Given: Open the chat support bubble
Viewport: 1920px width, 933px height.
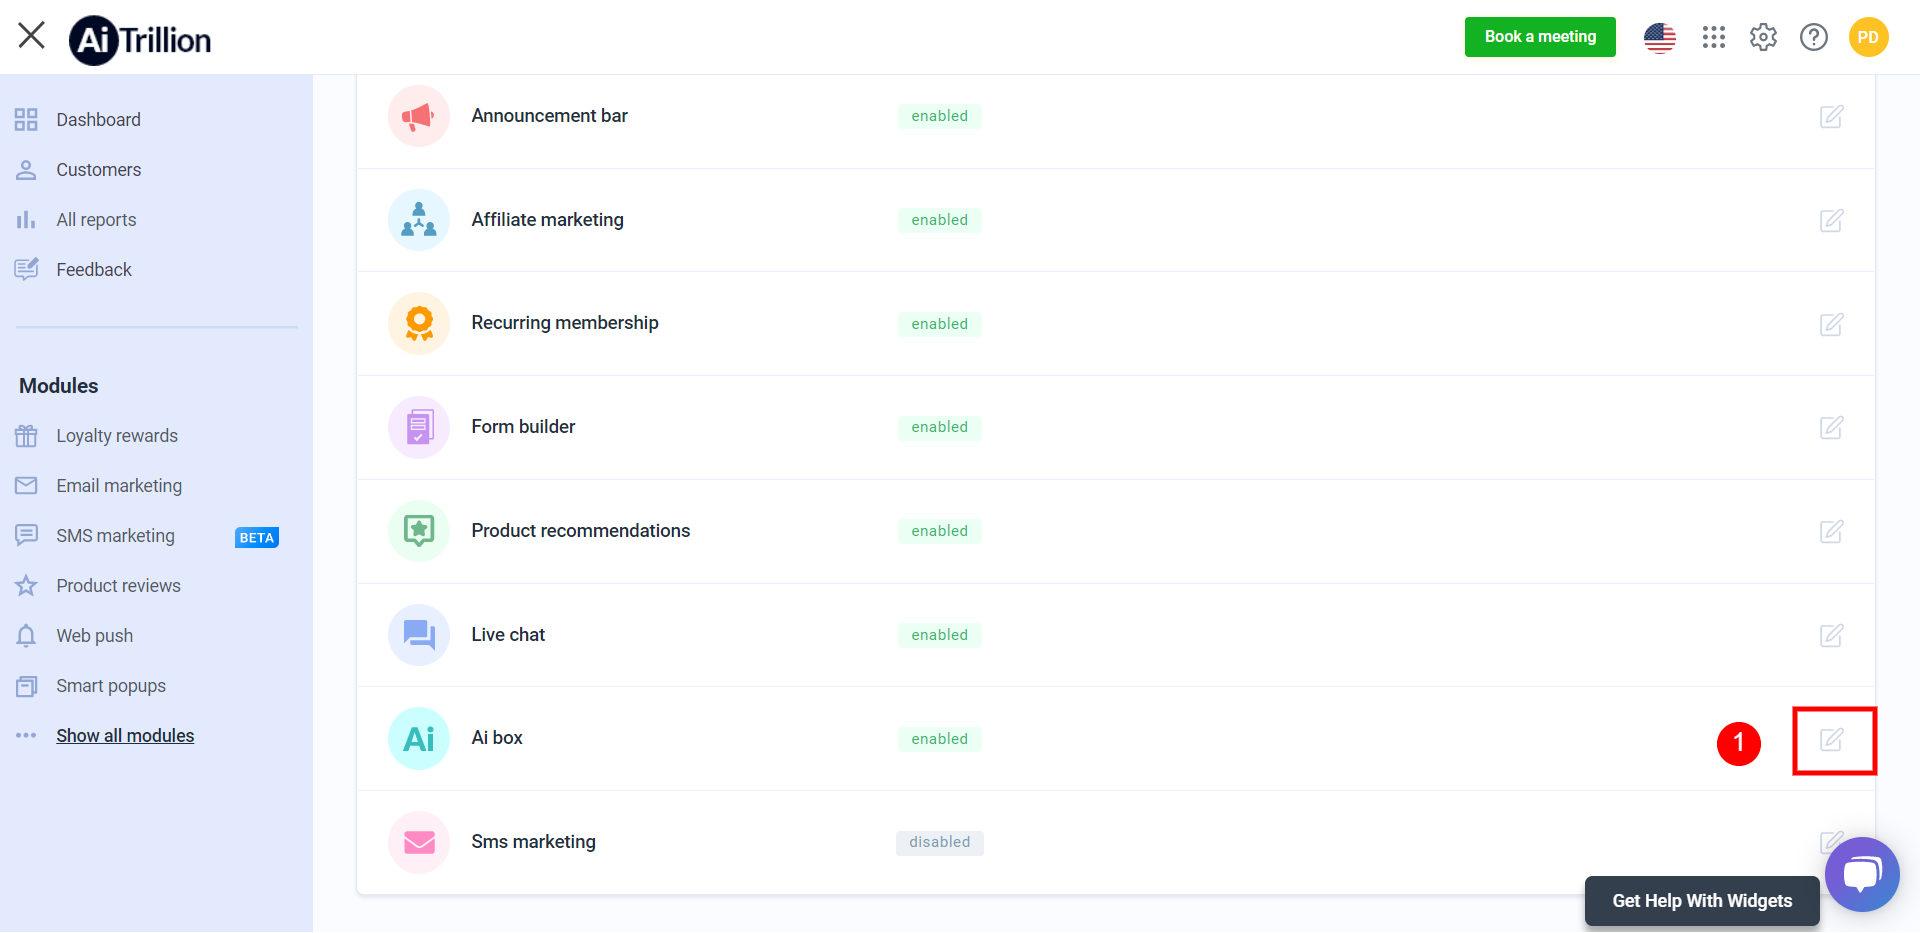Looking at the screenshot, I should [1862, 874].
